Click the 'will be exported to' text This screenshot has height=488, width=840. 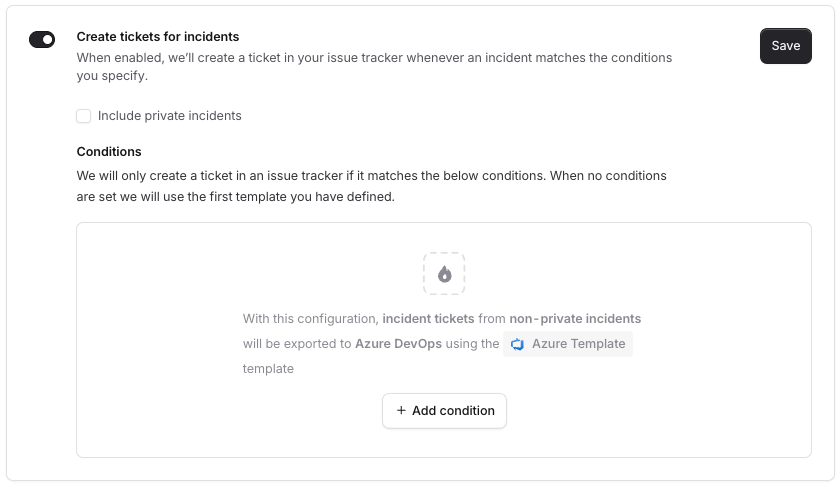[297, 344]
